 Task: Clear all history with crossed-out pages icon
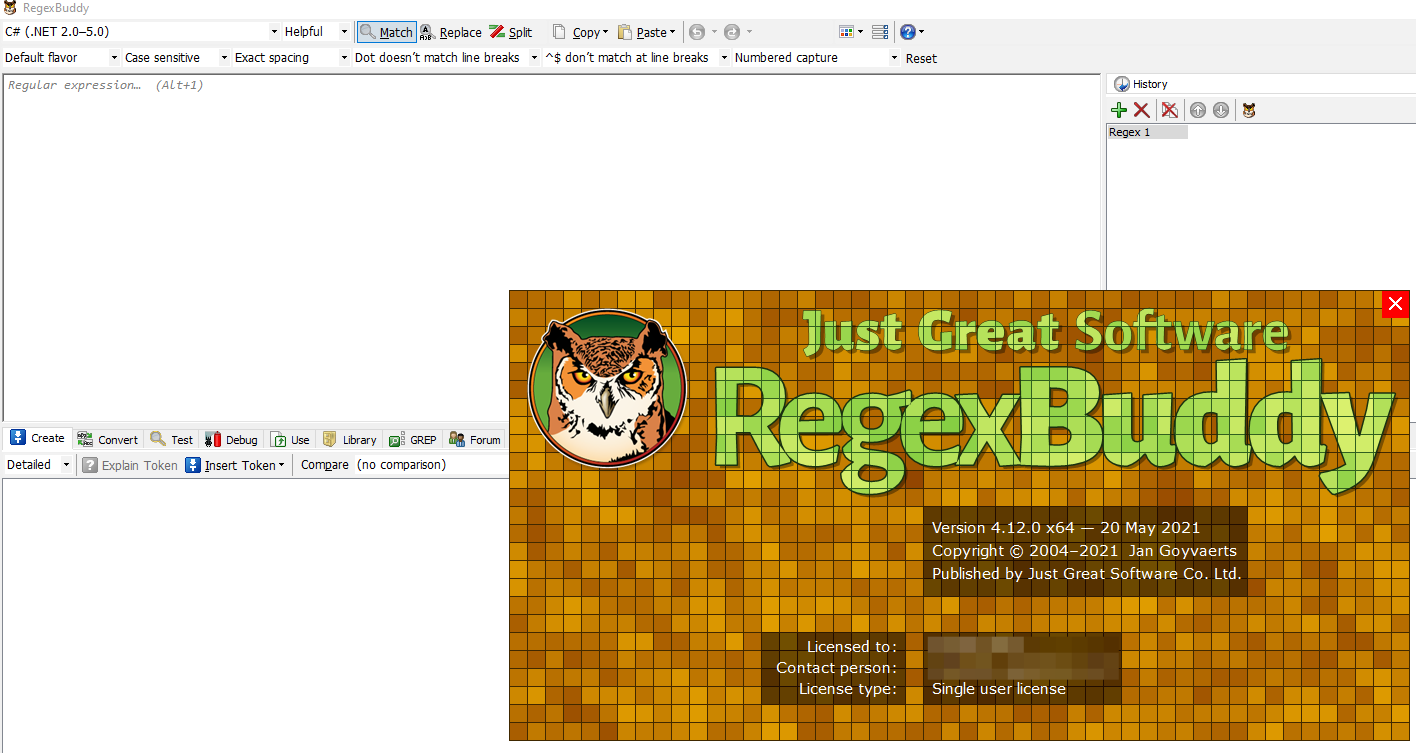point(1169,110)
